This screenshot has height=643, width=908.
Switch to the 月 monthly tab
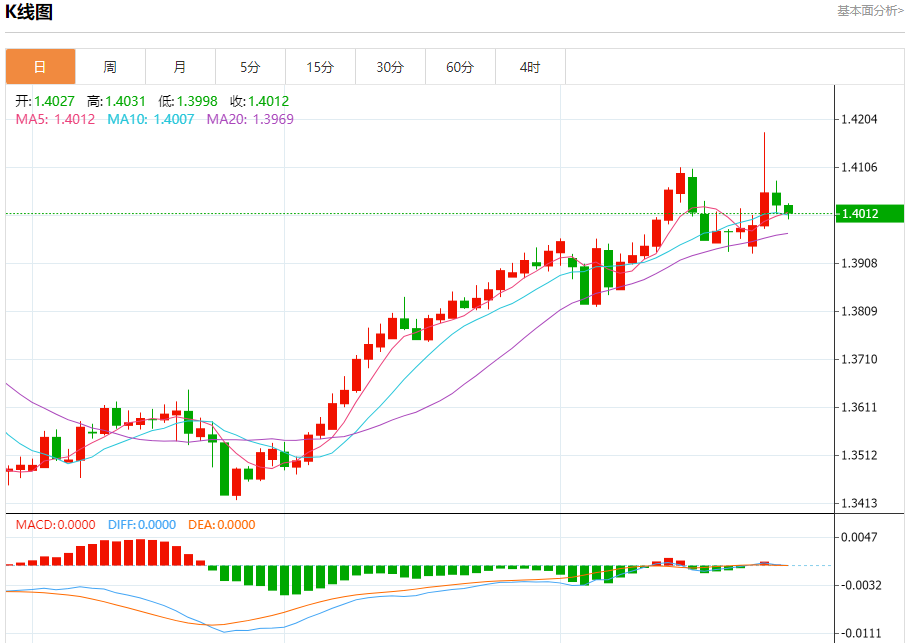(181, 67)
